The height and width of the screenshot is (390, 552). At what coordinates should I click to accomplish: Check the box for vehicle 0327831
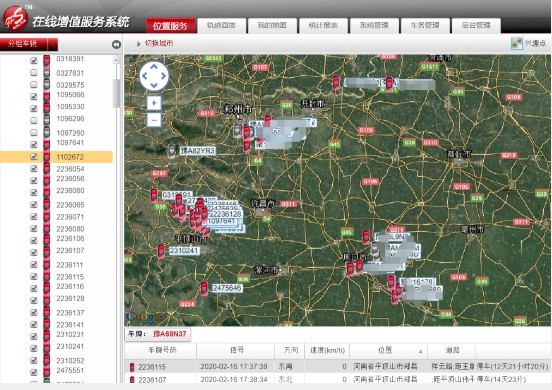pyautogui.click(x=34, y=73)
